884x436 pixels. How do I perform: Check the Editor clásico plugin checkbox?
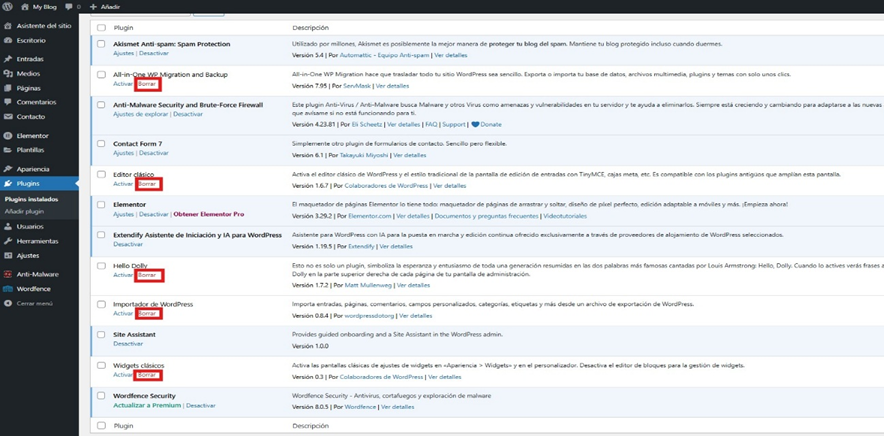click(x=101, y=174)
